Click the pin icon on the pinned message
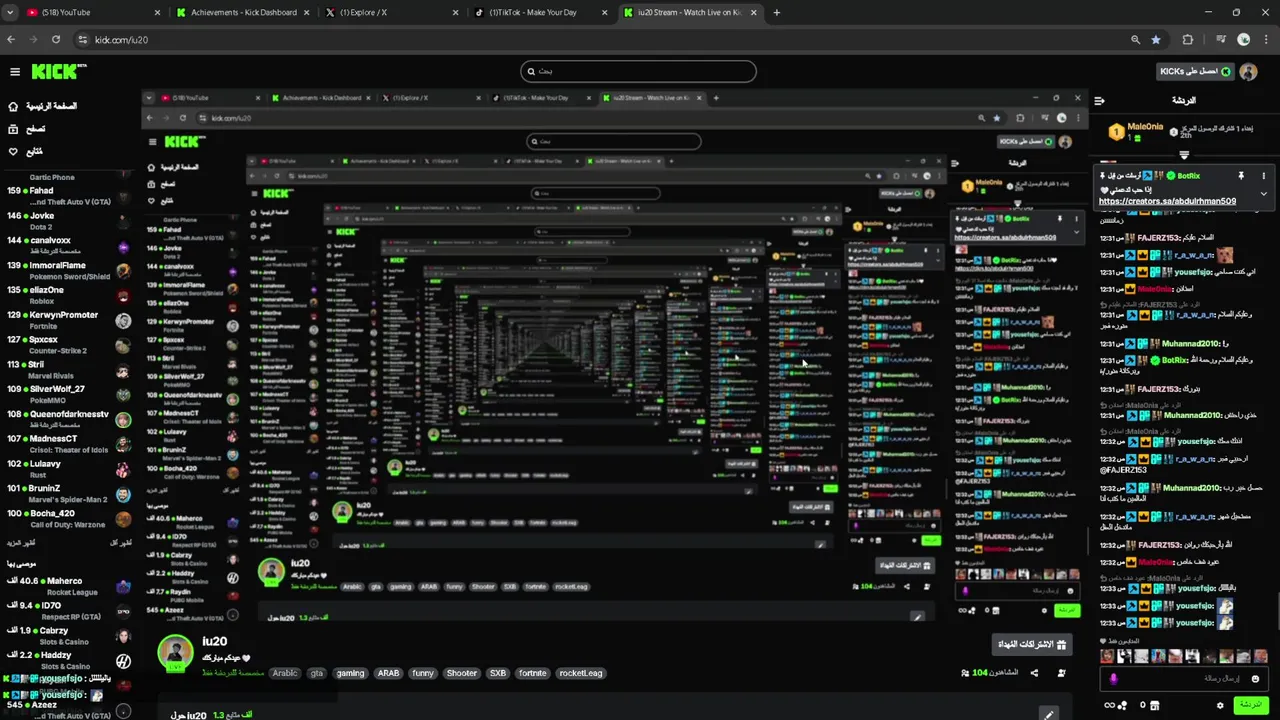 pyautogui.click(x=1241, y=176)
